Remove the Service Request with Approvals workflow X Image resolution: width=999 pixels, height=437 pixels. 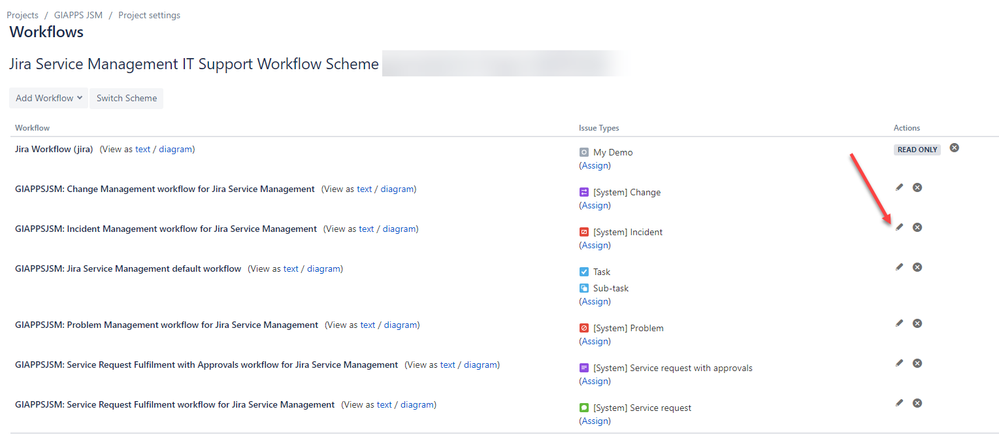coord(917,363)
